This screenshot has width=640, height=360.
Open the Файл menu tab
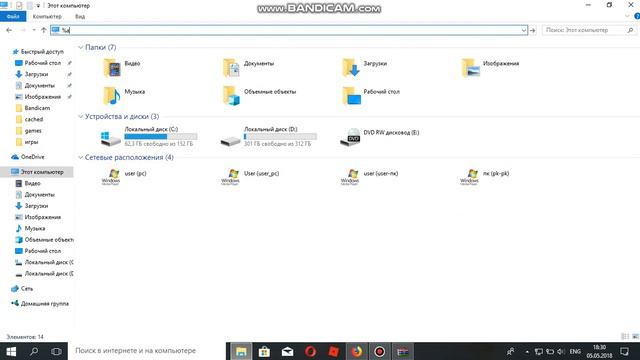pos(13,16)
